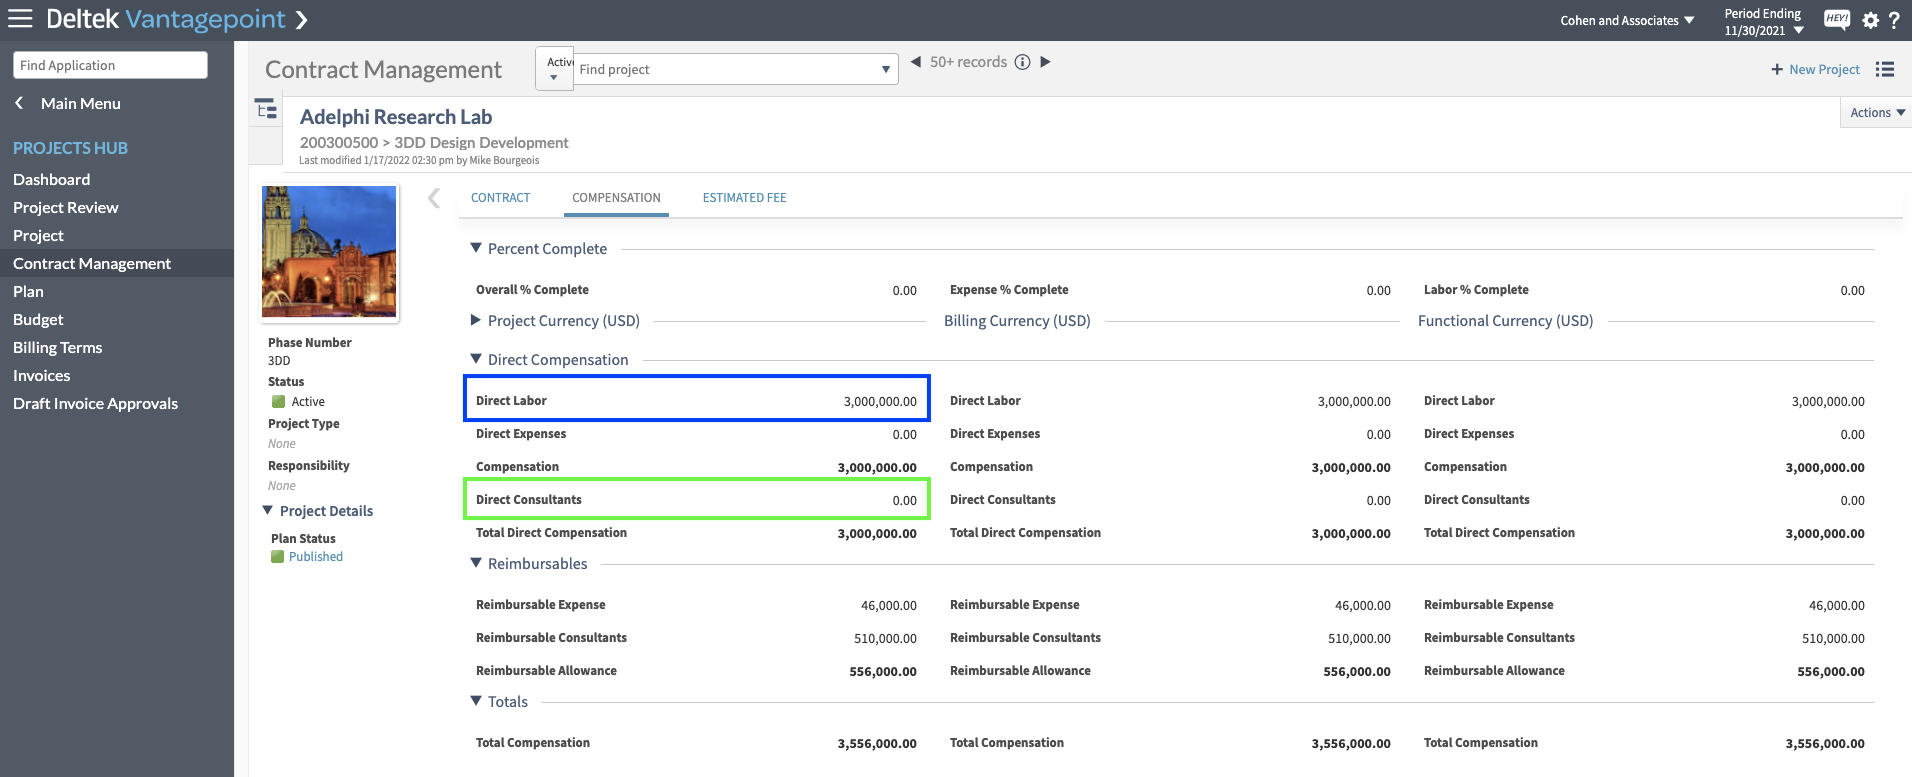Click the PROJECTS HUB heading
The image size is (1912, 777).
coord(70,148)
